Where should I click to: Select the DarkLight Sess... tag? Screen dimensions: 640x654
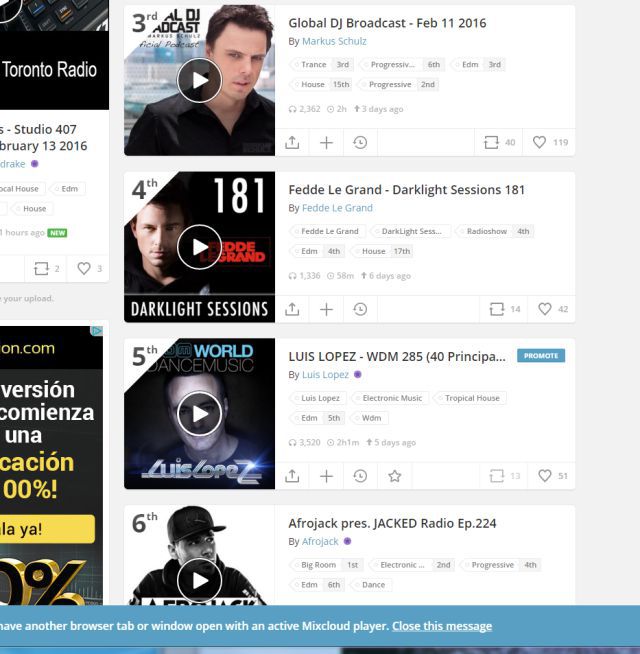[x=411, y=231]
